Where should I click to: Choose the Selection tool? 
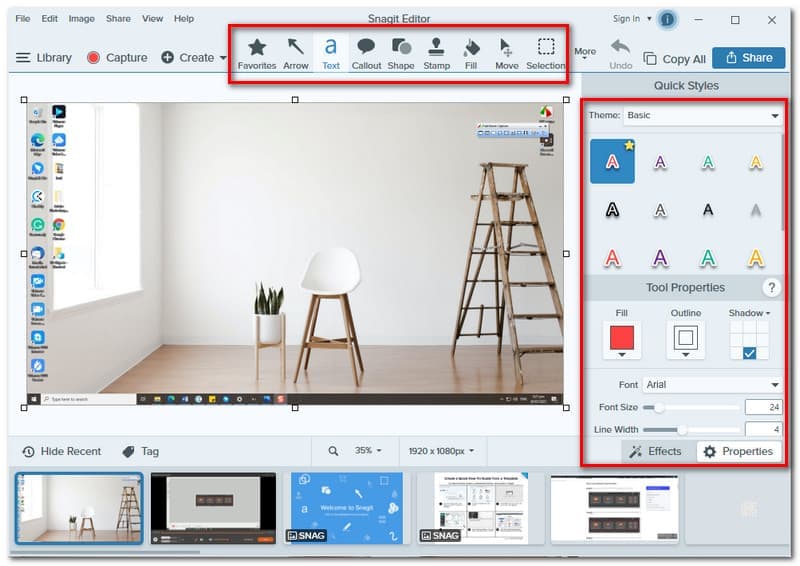546,53
